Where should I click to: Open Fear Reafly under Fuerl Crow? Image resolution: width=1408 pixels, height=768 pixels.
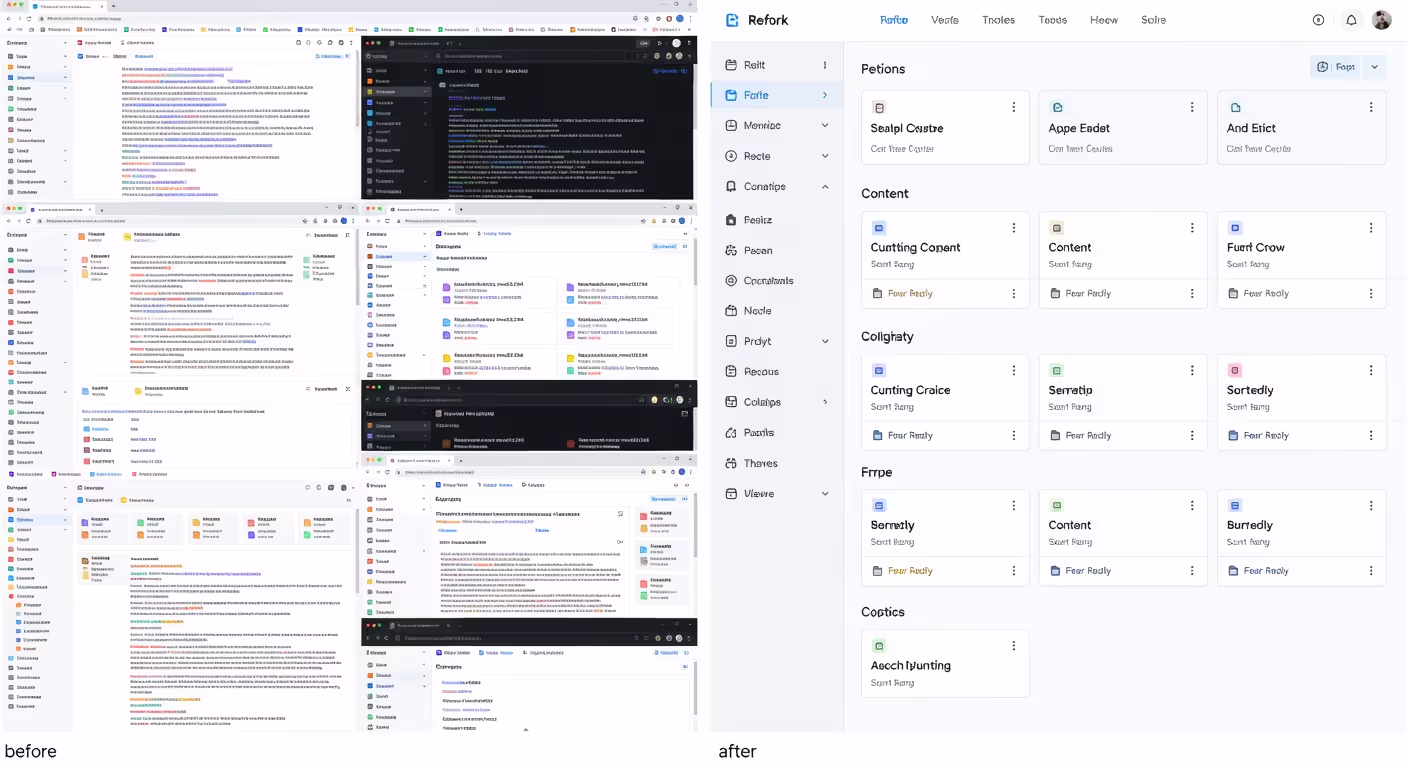pos(1259,294)
